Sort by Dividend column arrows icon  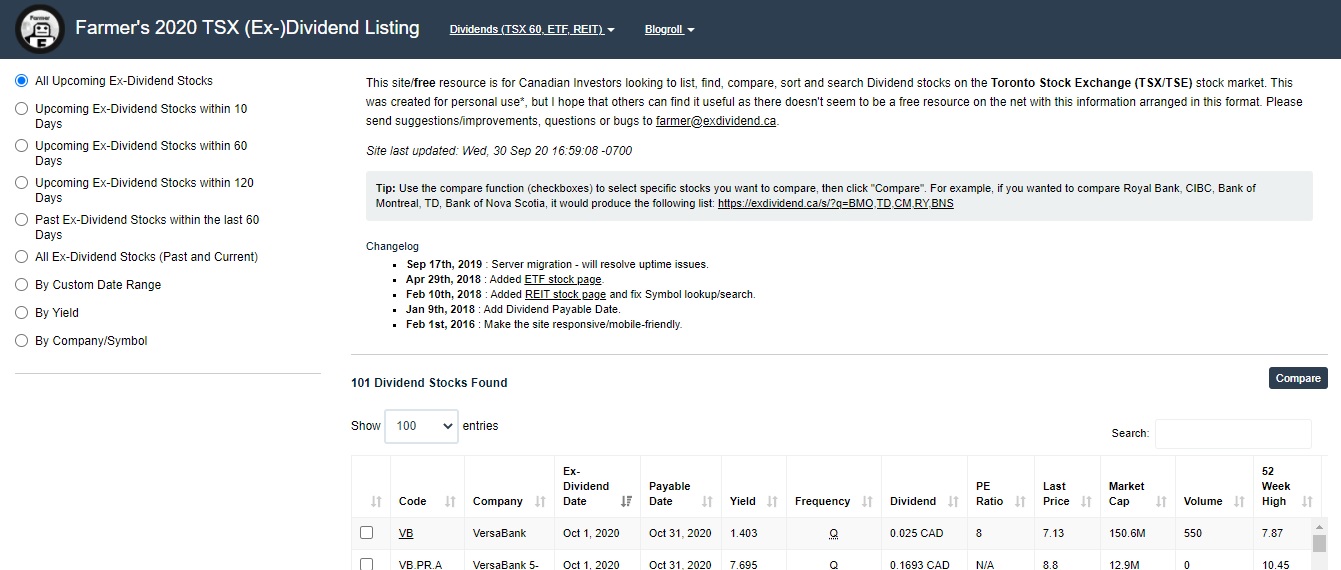(953, 502)
